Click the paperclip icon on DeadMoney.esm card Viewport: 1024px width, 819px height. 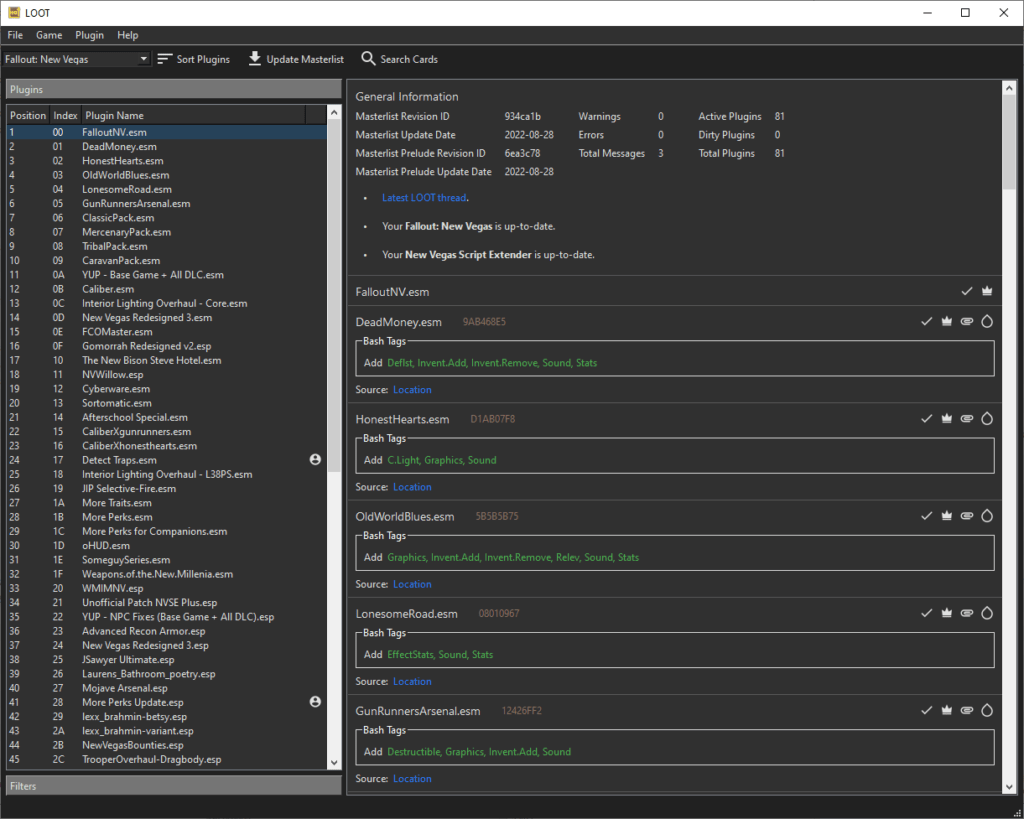pos(966,321)
